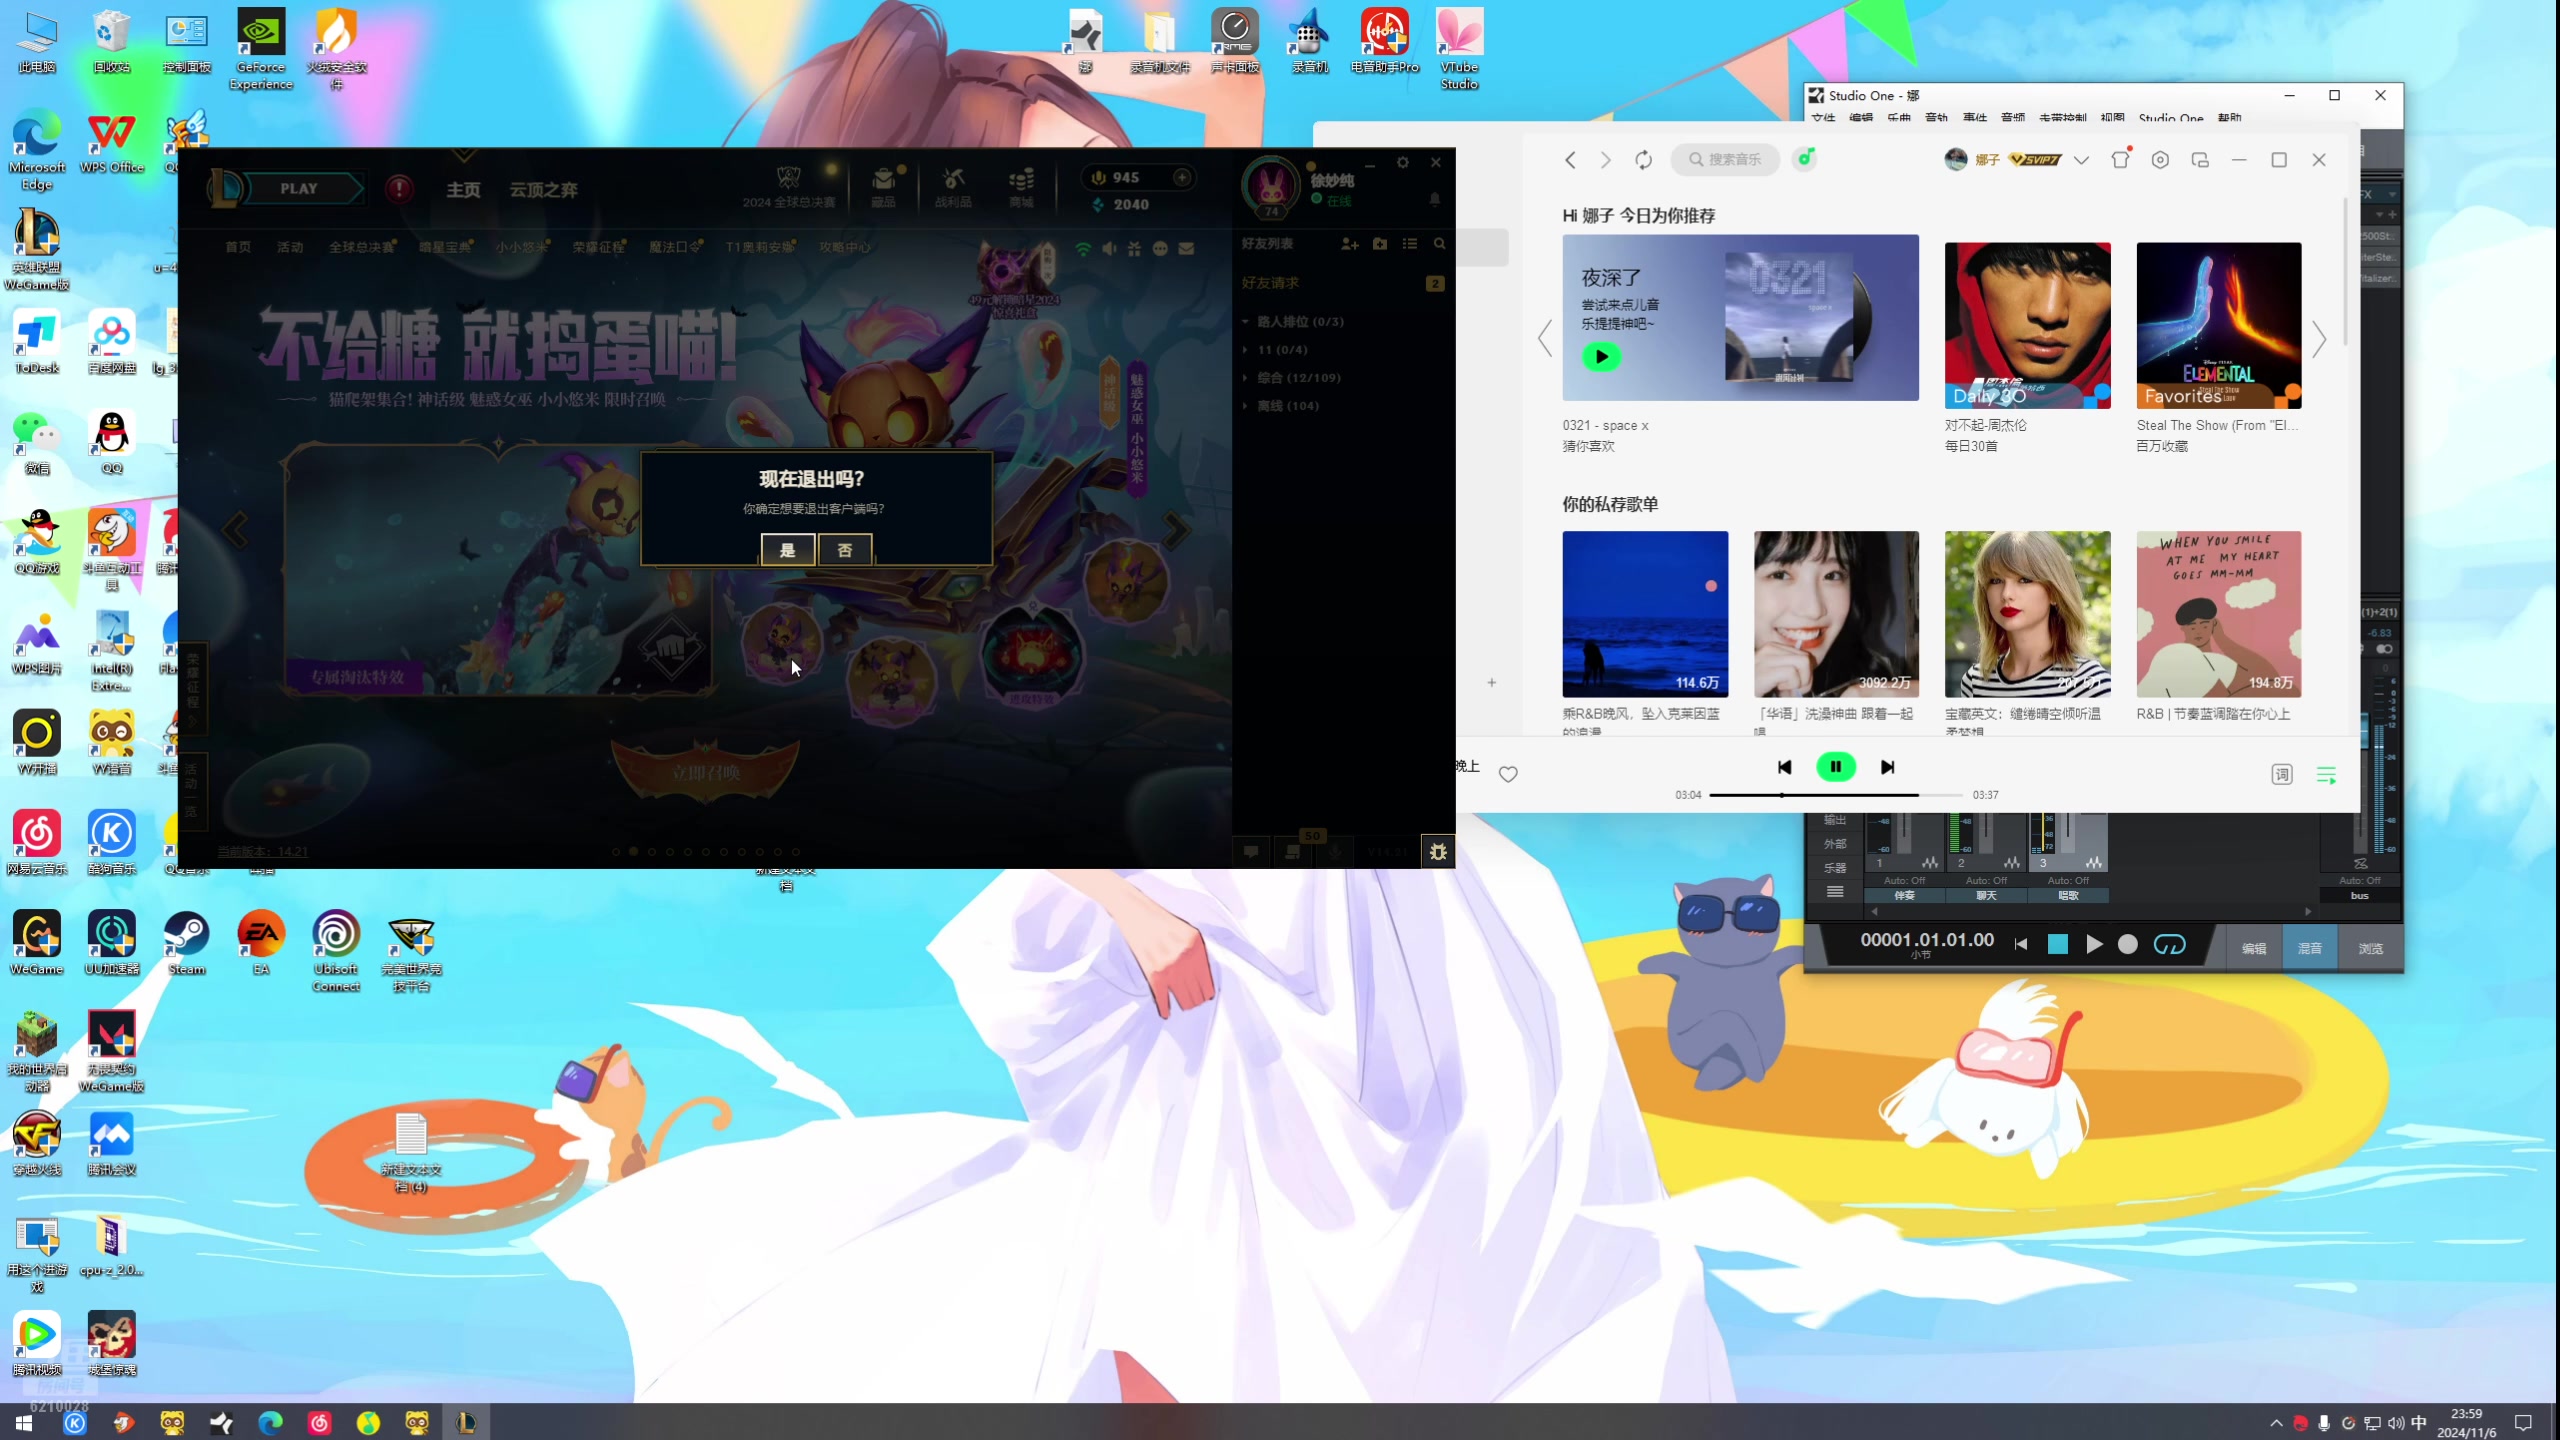Open the playlist with 3092.2万 plays
This screenshot has height=1440, width=2560.
[1836, 614]
